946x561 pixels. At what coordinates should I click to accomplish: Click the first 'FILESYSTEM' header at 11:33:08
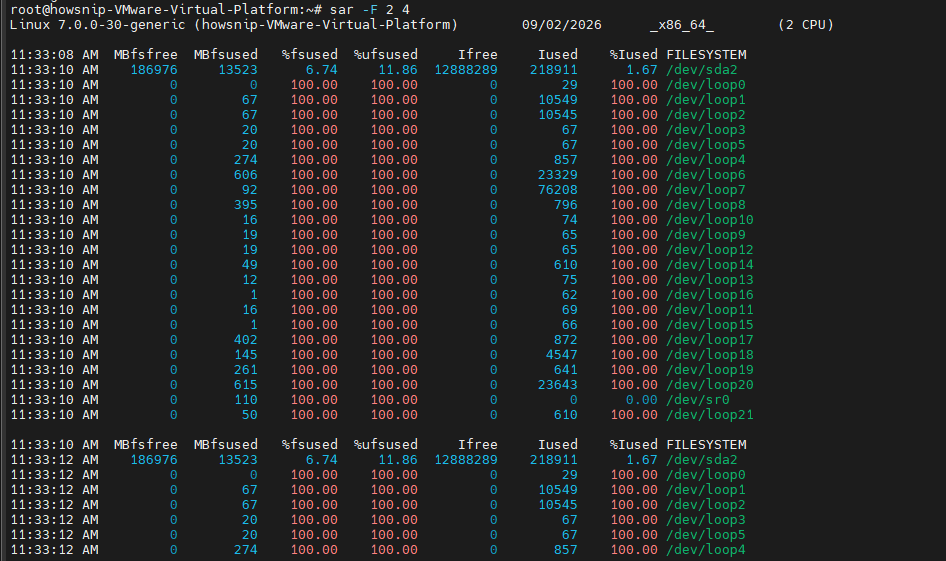[706, 54]
